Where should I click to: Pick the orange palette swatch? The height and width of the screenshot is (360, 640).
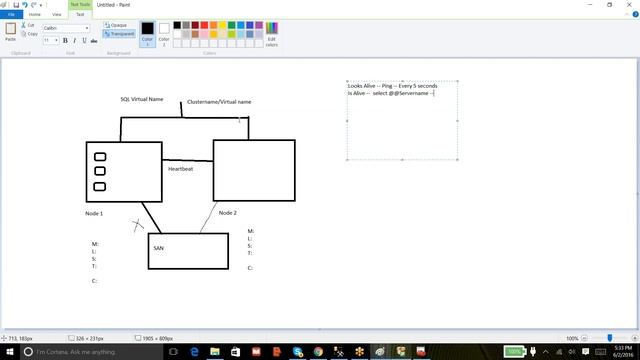(x=213, y=25)
